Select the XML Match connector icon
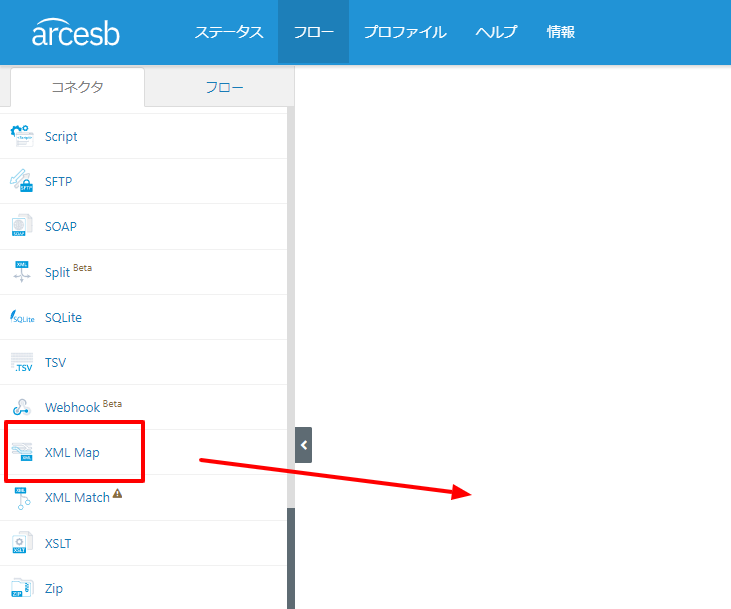The image size is (731, 609). click(22, 498)
